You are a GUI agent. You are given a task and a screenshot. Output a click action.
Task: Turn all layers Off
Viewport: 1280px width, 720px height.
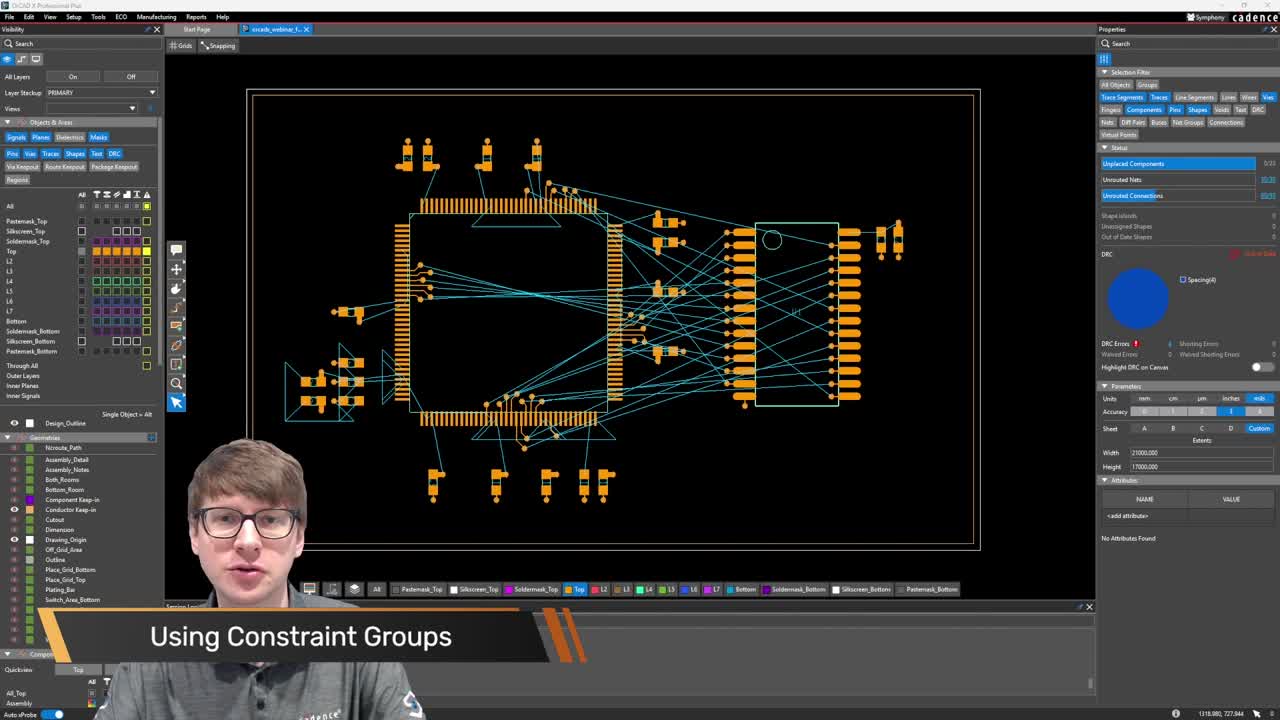click(x=131, y=77)
